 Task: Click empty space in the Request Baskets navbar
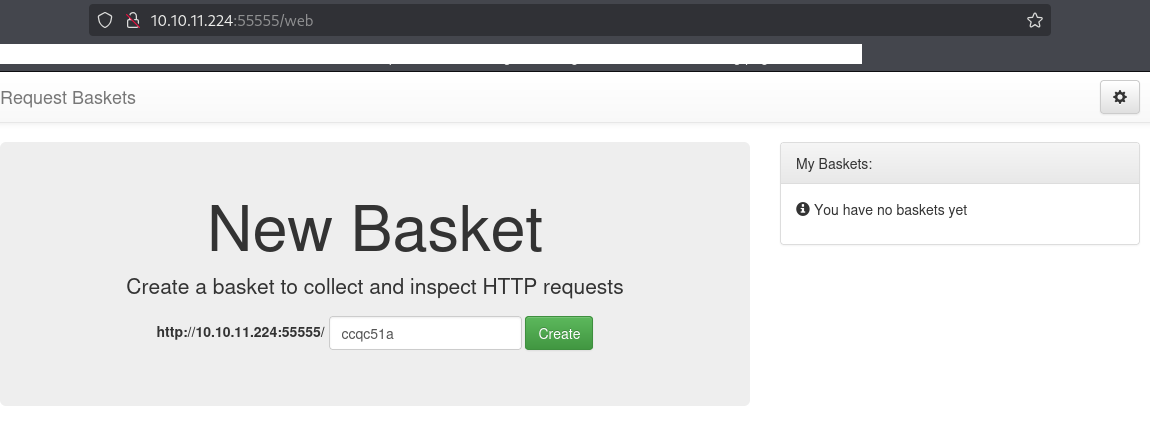click(x=600, y=98)
